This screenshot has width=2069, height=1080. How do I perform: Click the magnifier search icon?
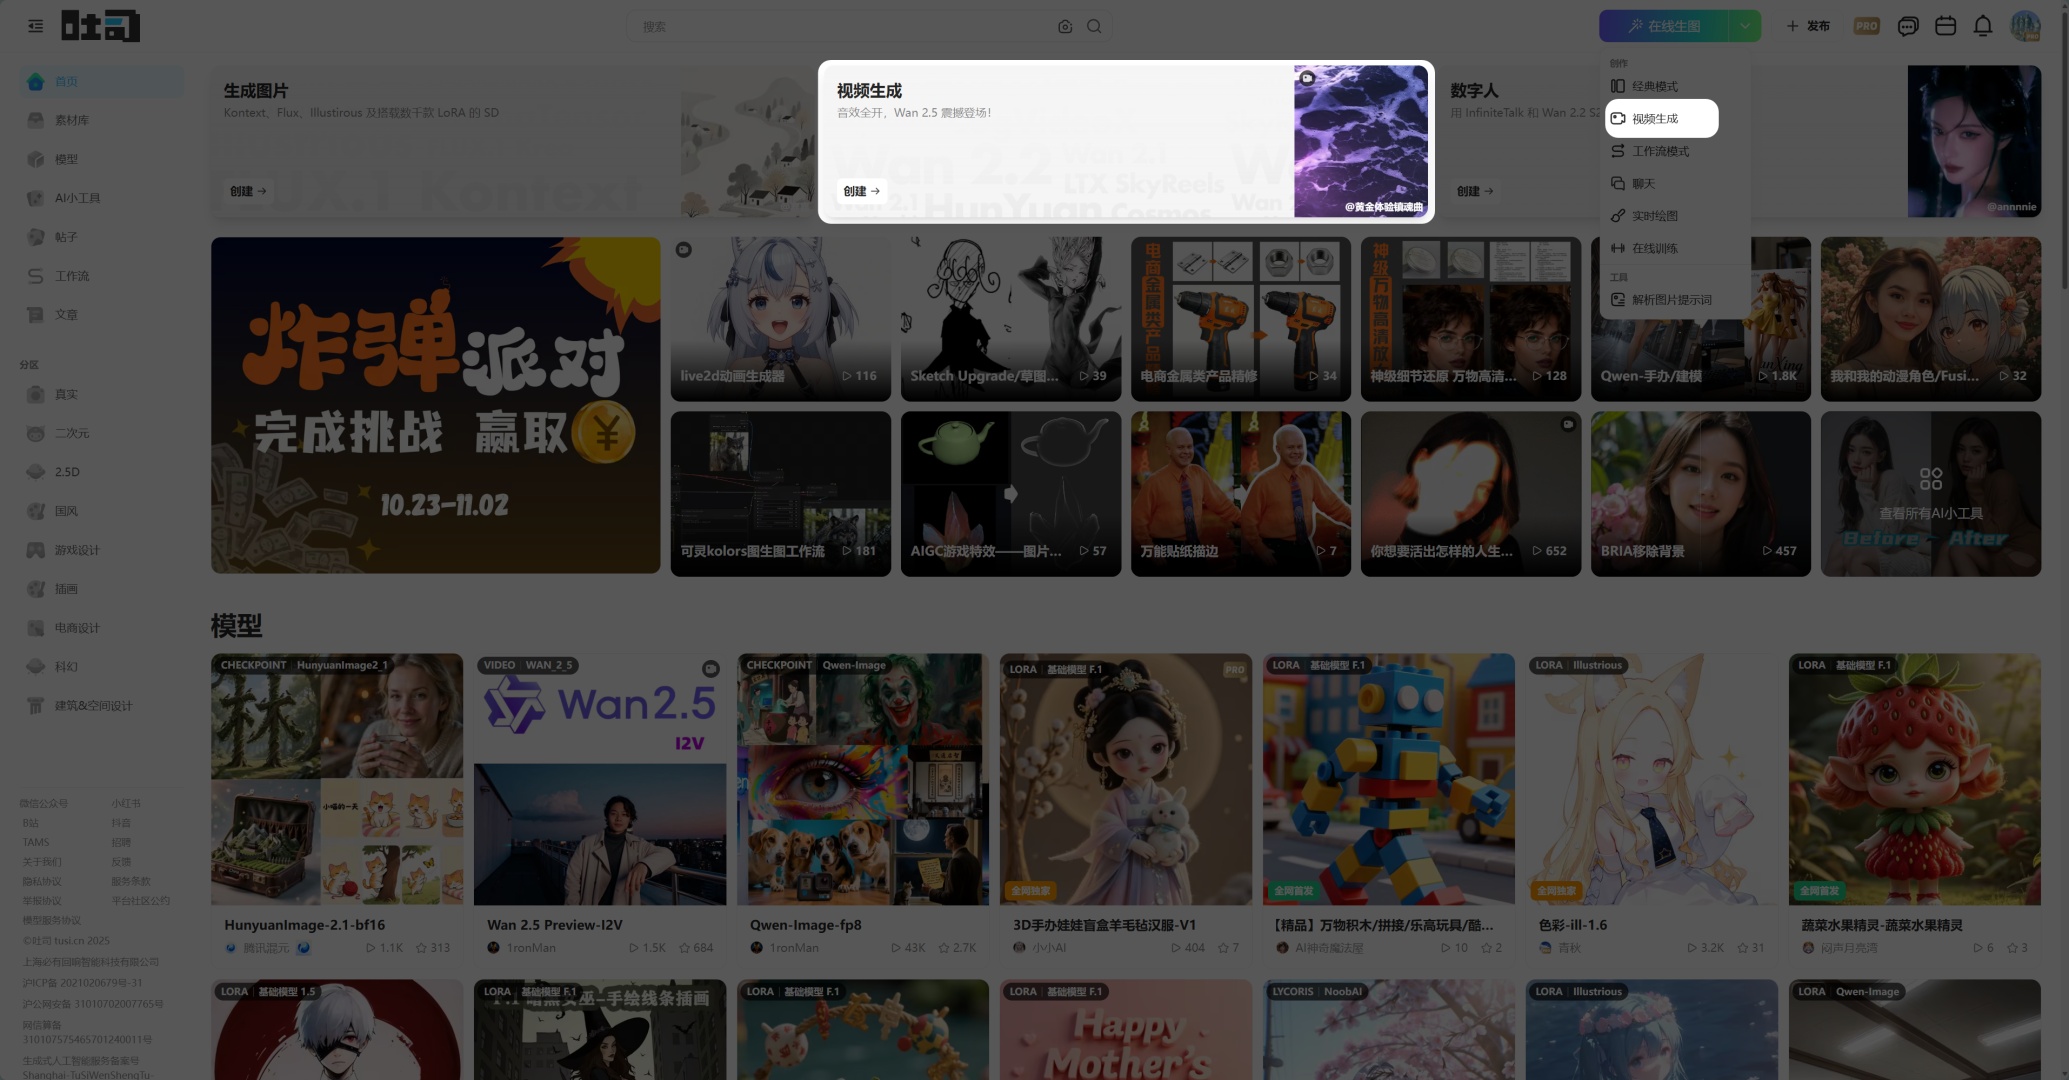coord(1094,27)
